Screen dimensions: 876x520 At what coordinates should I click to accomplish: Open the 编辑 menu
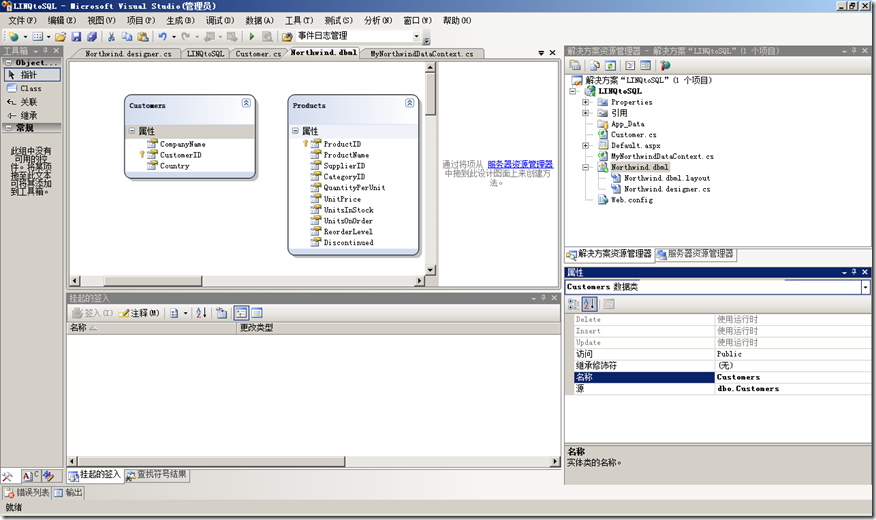(x=61, y=20)
